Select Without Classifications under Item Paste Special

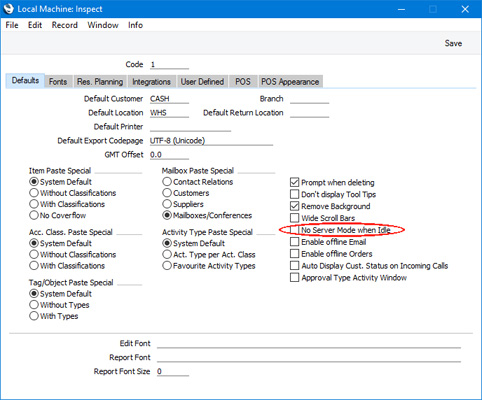point(34,193)
